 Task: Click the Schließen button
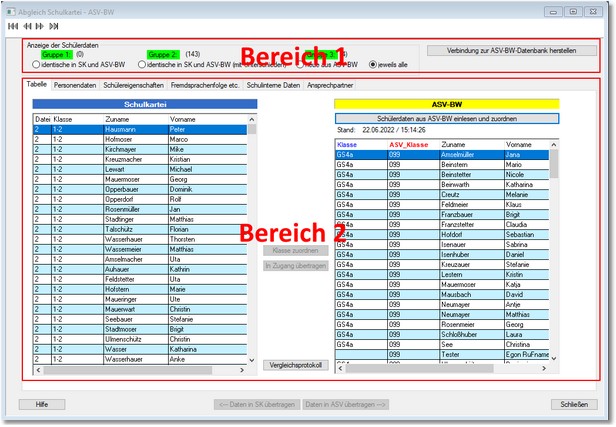[574, 405]
